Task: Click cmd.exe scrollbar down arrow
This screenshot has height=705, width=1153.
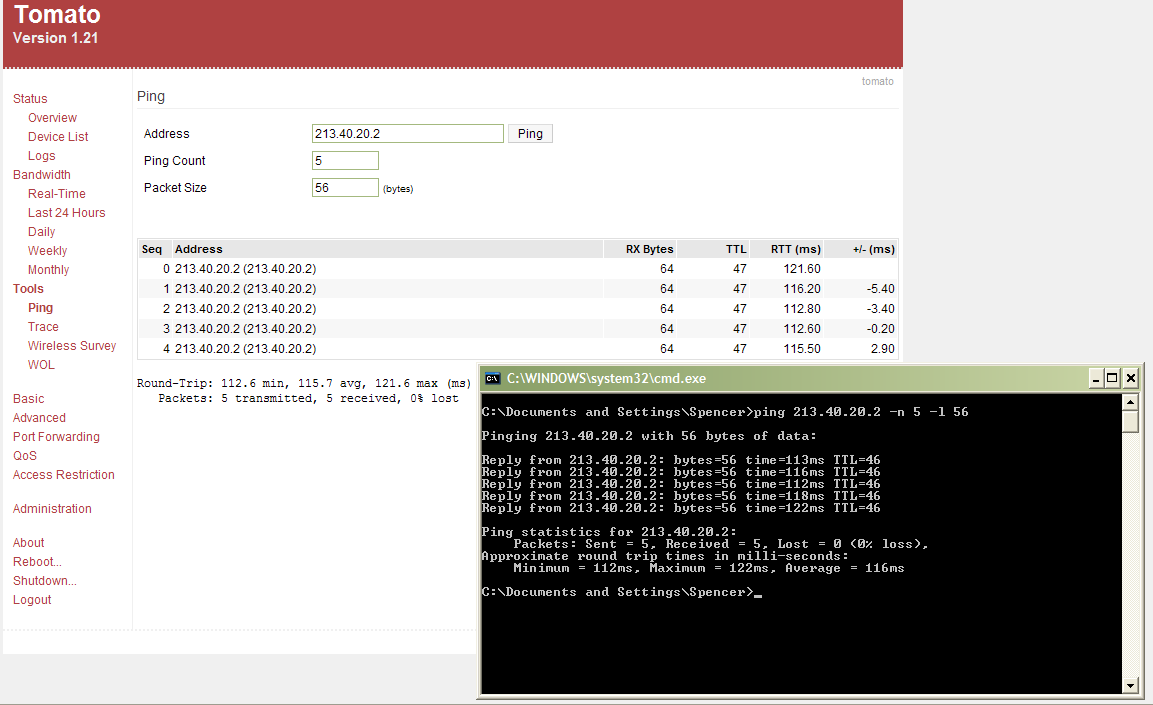Action: 1130,685
